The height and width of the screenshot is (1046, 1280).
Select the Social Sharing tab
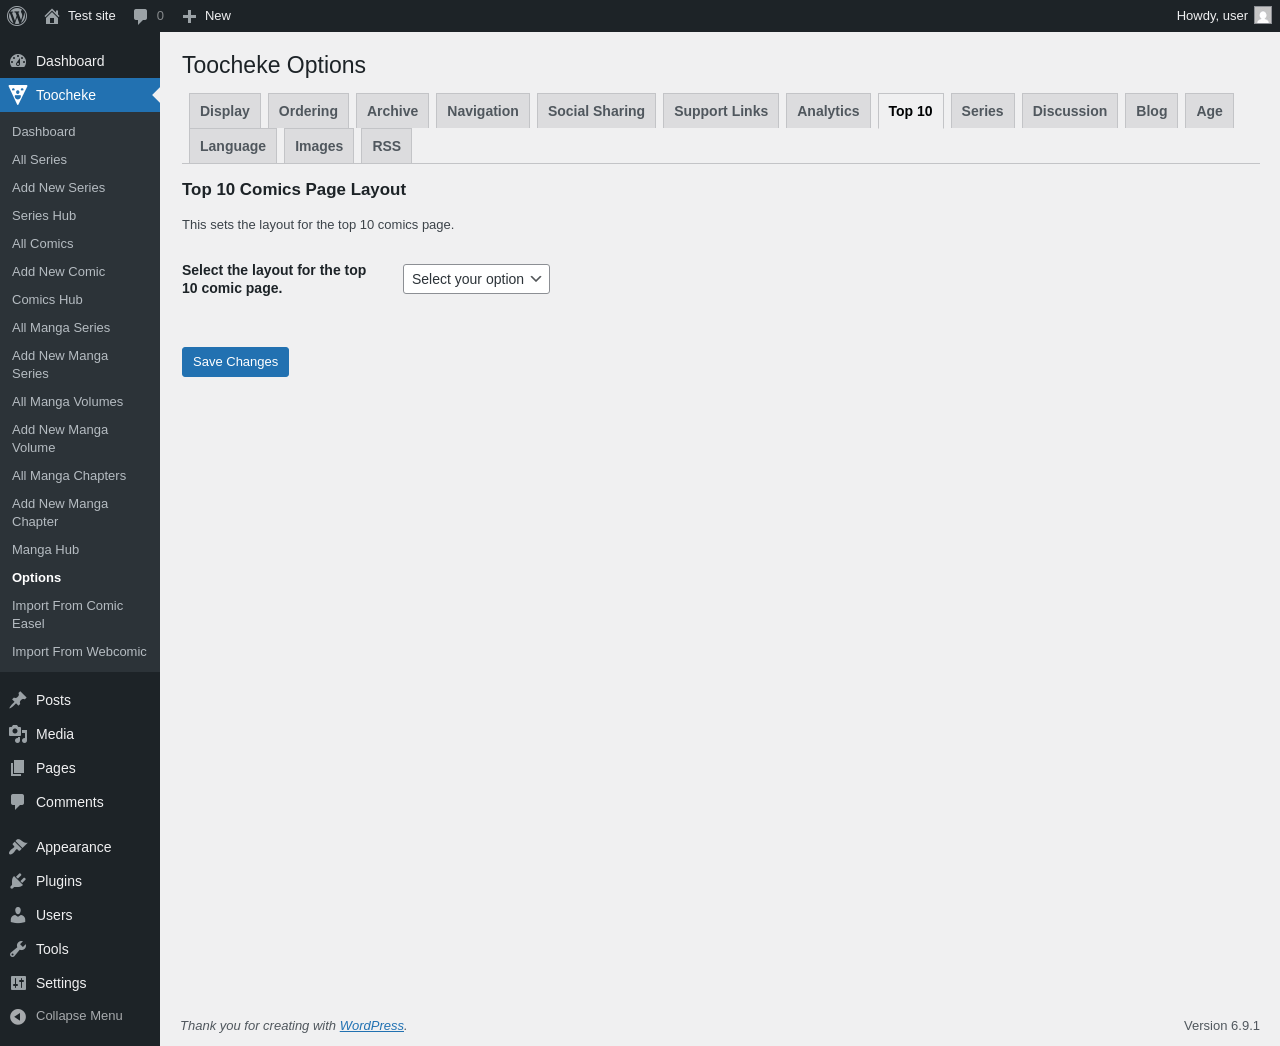[596, 111]
